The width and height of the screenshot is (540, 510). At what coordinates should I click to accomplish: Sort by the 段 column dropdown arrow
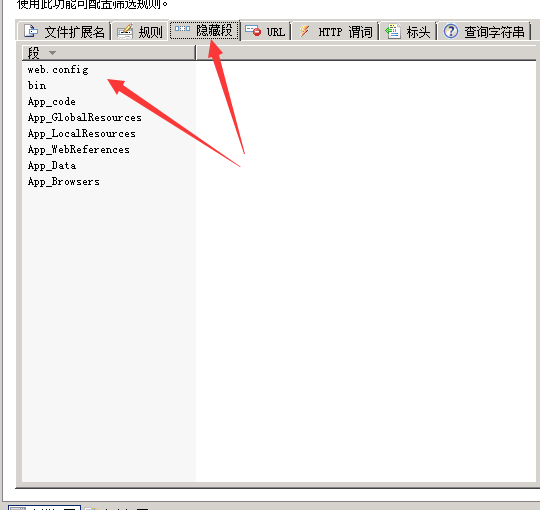pyautogui.click(x=52, y=53)
